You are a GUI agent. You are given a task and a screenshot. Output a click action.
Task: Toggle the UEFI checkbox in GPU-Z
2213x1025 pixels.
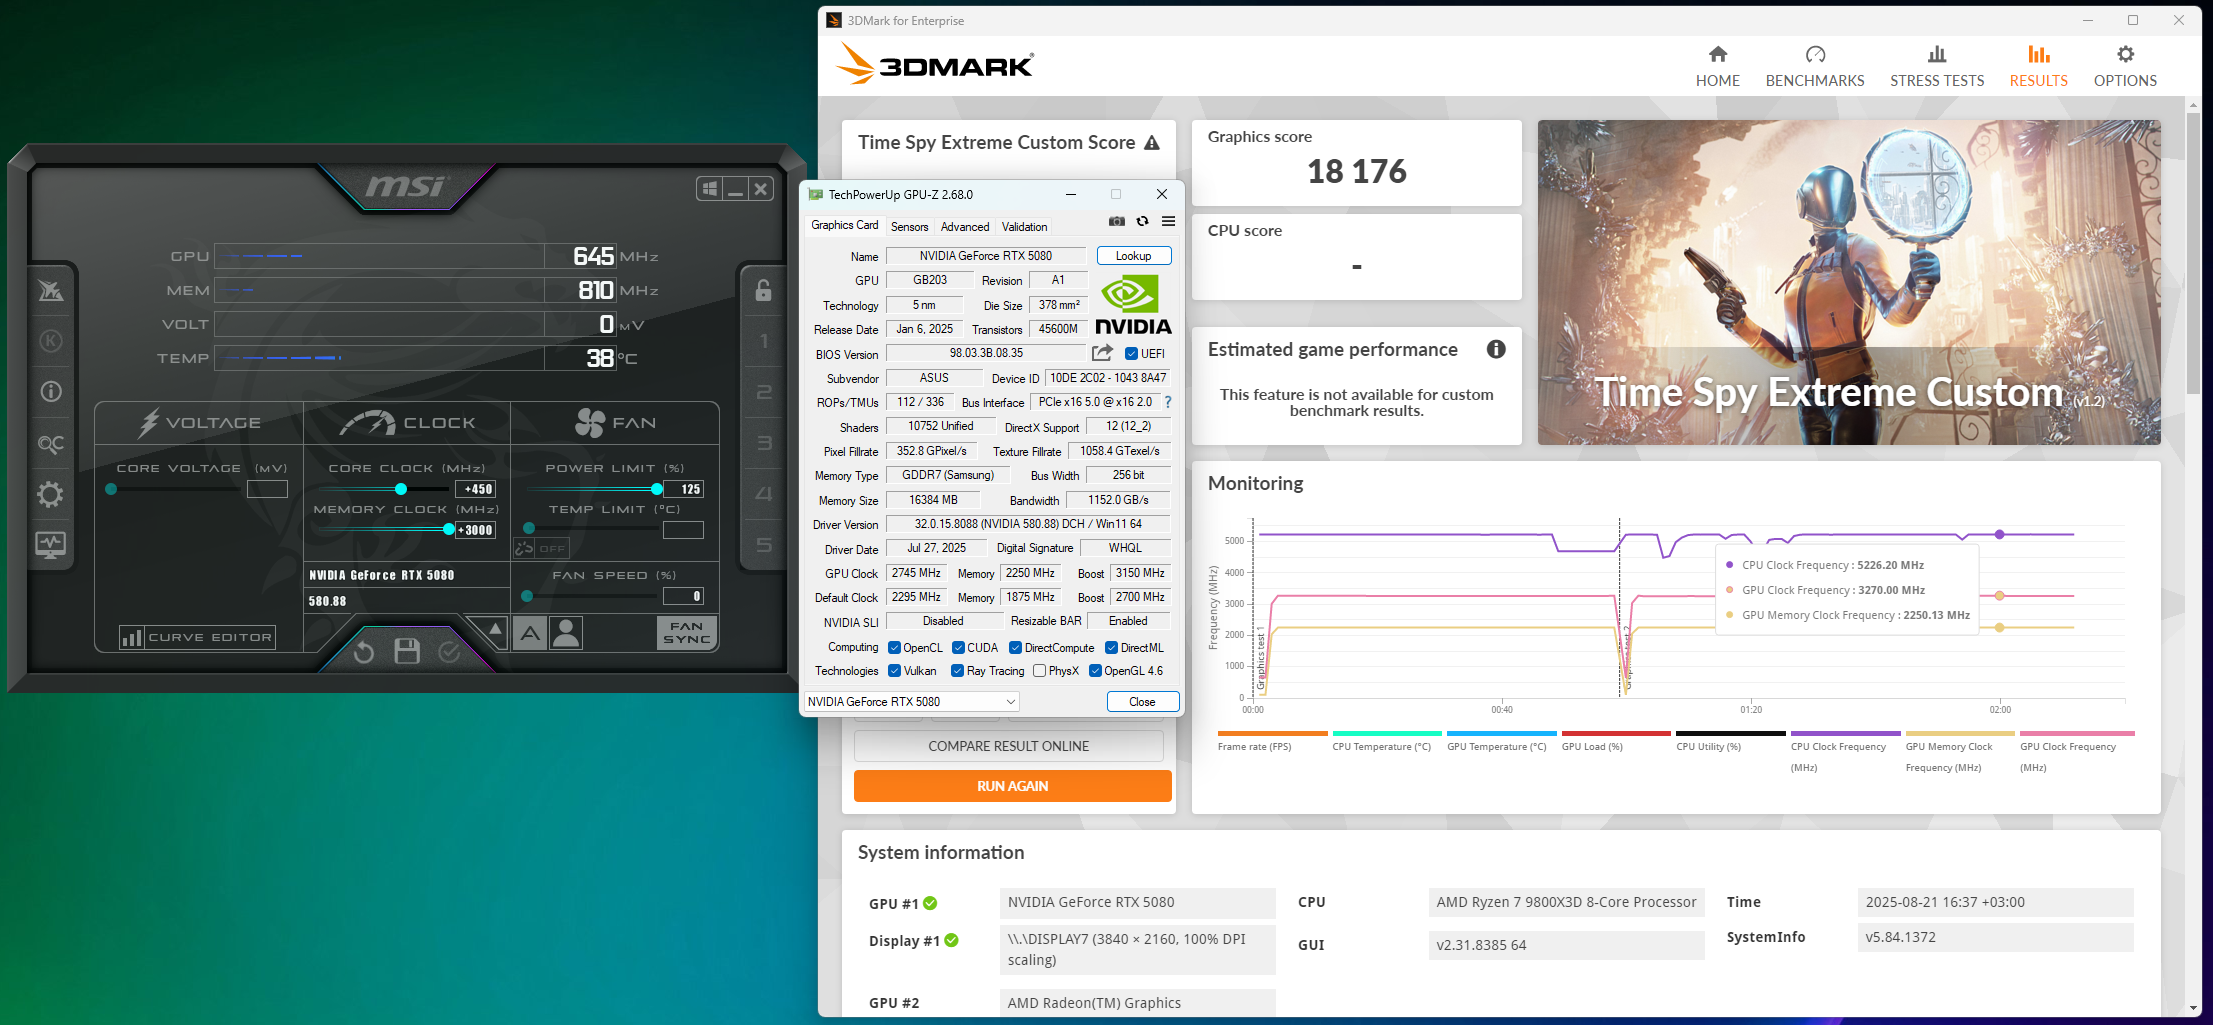(1131, 354)
